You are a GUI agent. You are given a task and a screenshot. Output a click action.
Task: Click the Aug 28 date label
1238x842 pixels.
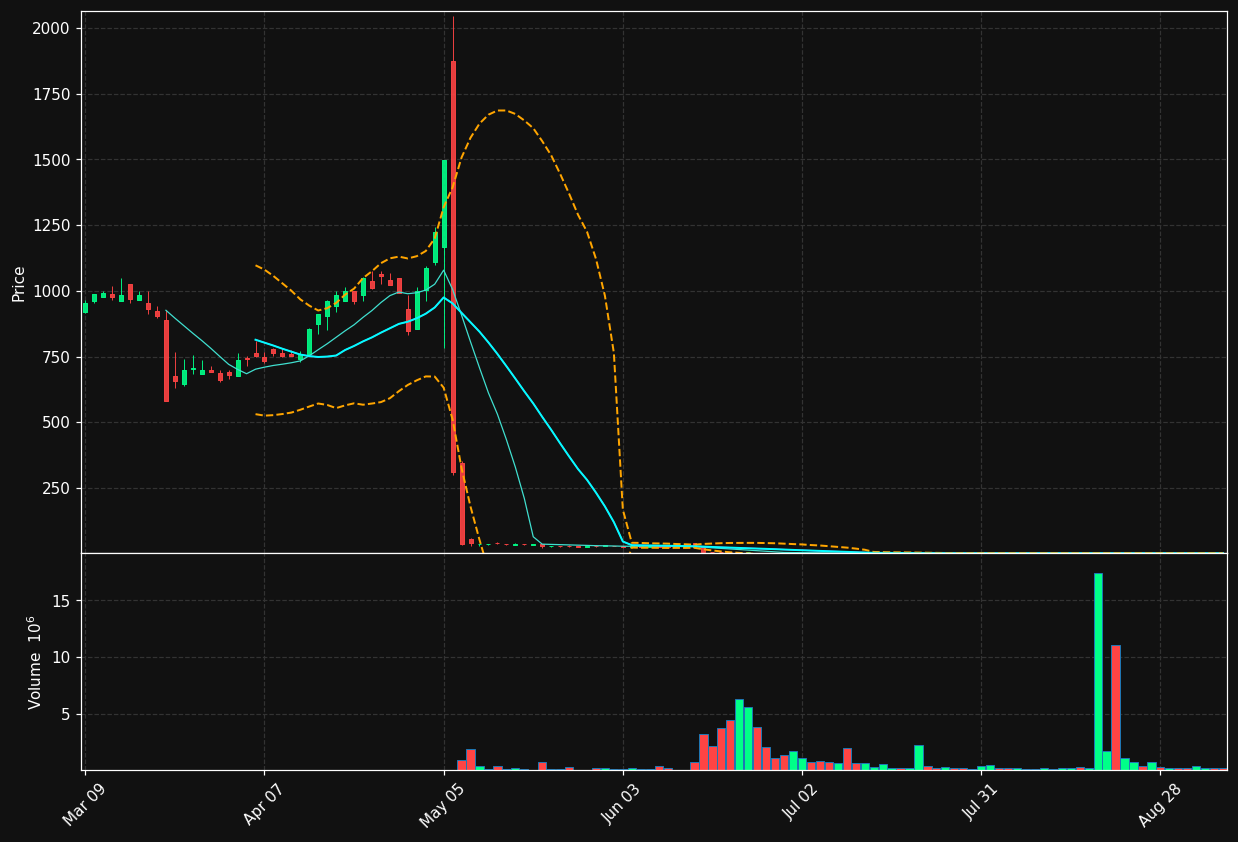coord(1160,804)
